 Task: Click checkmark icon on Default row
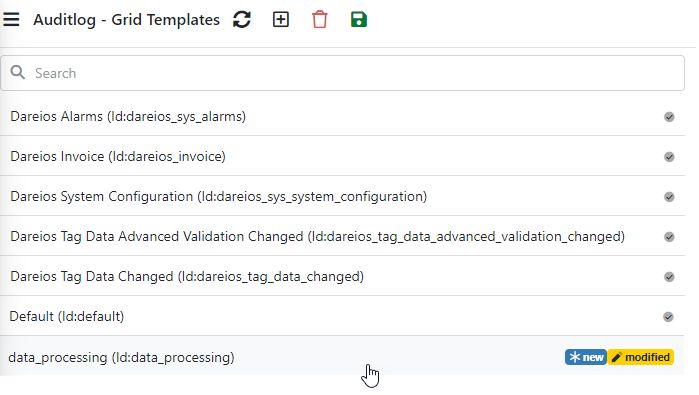pyautogui.click(x=668, y=317)
